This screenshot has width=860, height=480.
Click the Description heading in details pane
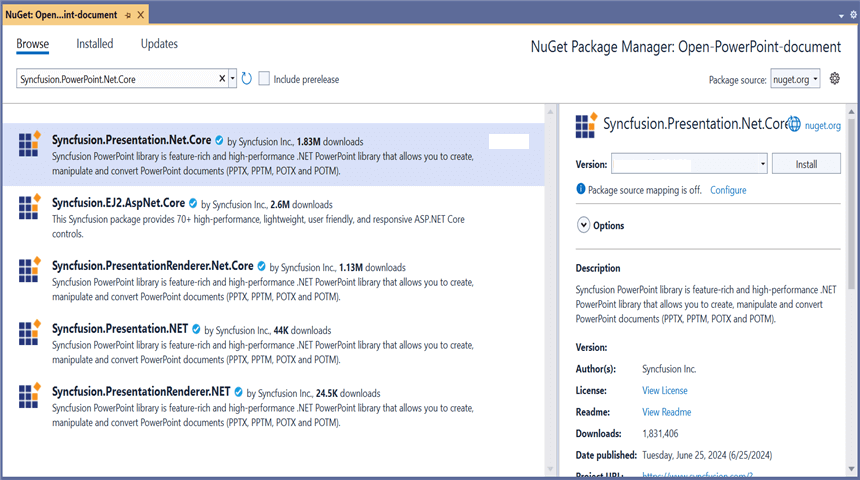(598, 268)
